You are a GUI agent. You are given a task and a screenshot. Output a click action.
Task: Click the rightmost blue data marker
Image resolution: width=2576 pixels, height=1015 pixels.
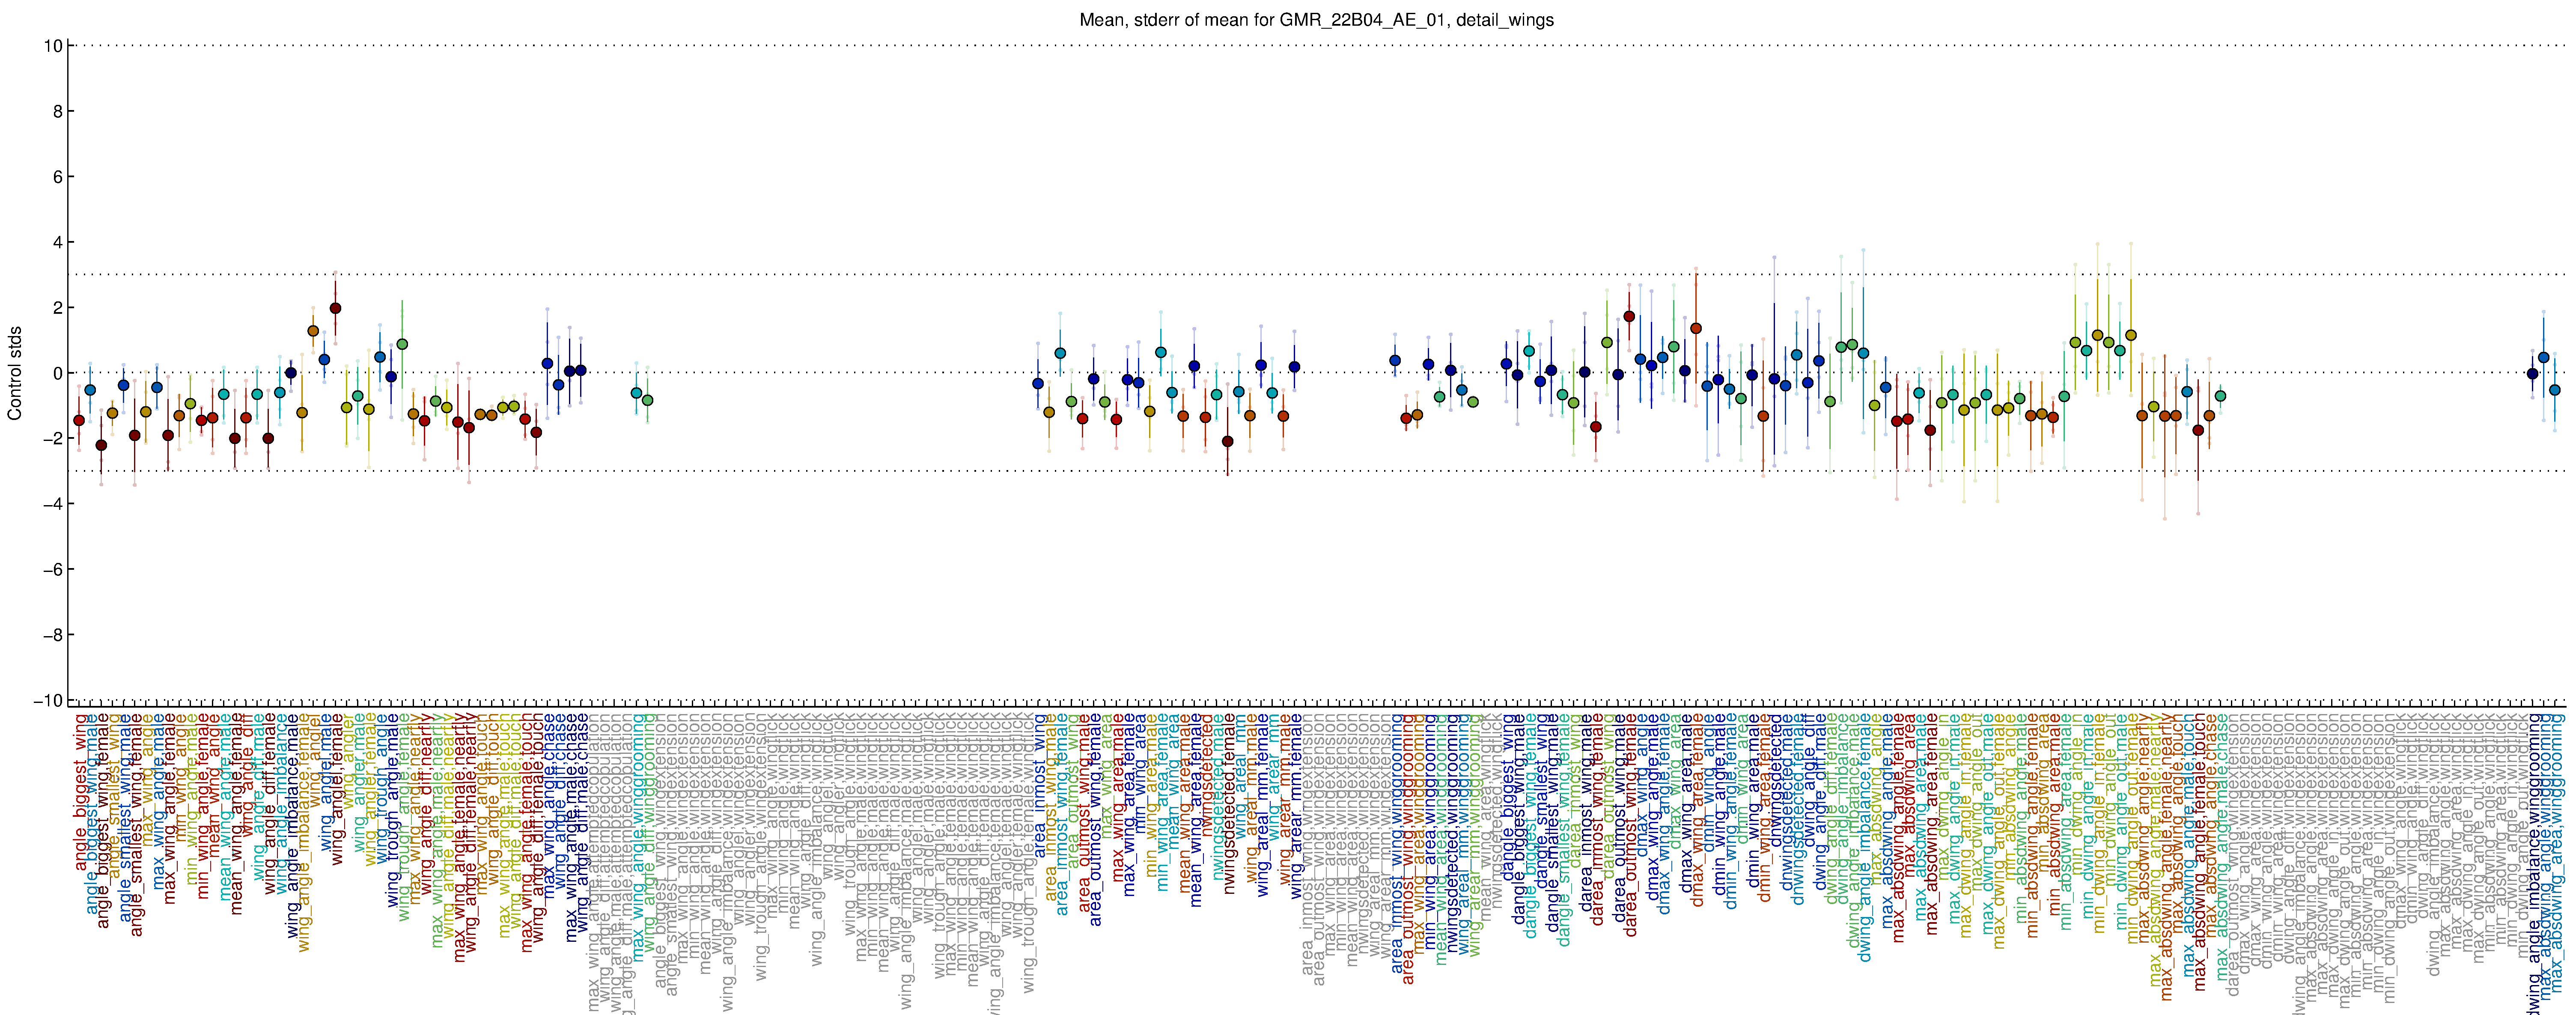tap(2554, 390)
